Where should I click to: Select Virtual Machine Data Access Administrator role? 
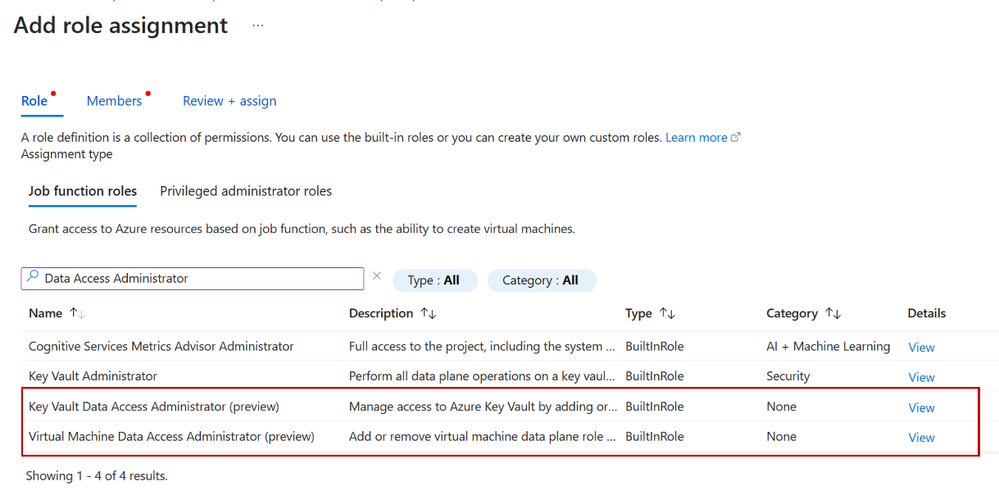click(x=171, y=437)
